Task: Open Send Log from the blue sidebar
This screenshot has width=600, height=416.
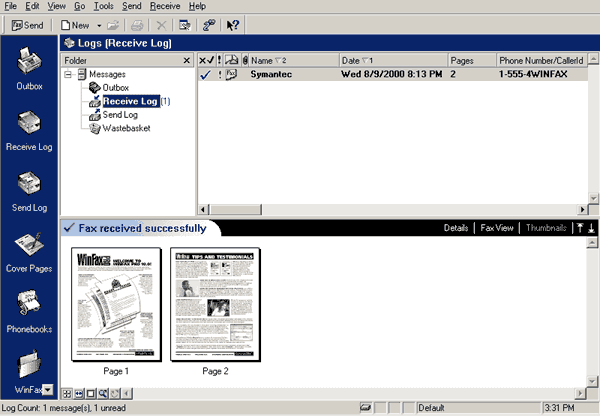Action: tap(29, 191)
